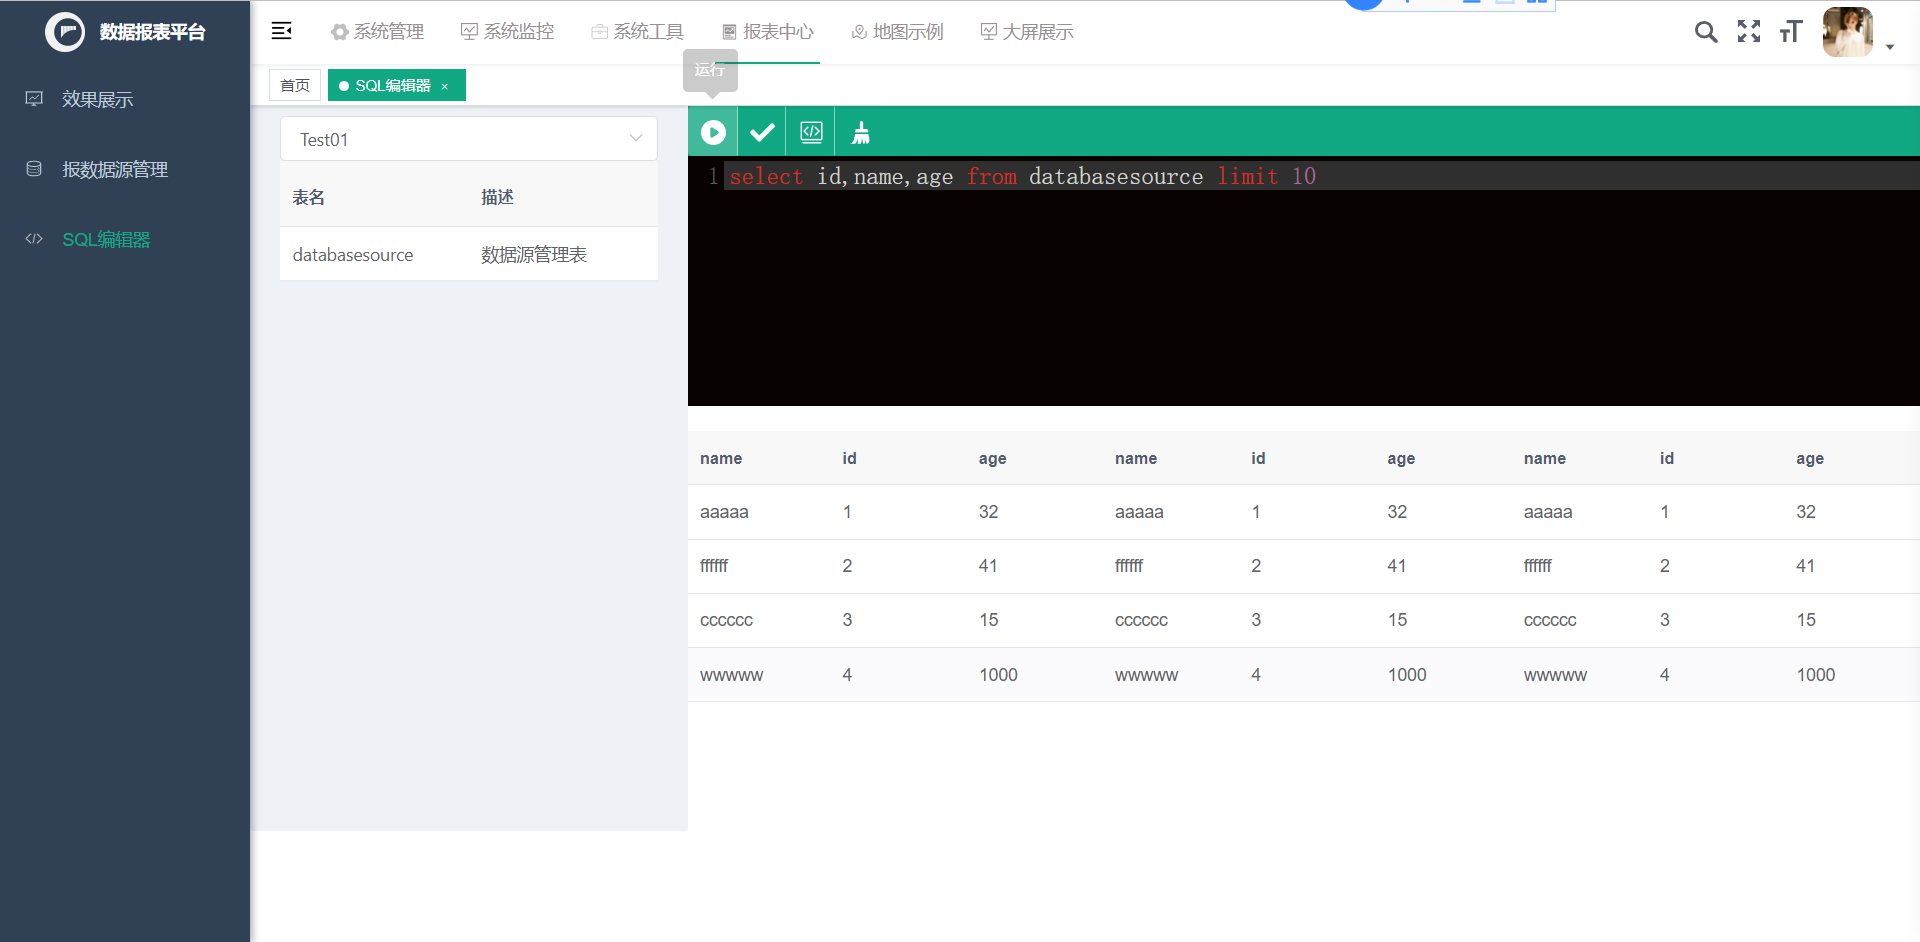Open the 报表中心 menu
This screenshot has height=942, width=1920.
tap(767, 31)
